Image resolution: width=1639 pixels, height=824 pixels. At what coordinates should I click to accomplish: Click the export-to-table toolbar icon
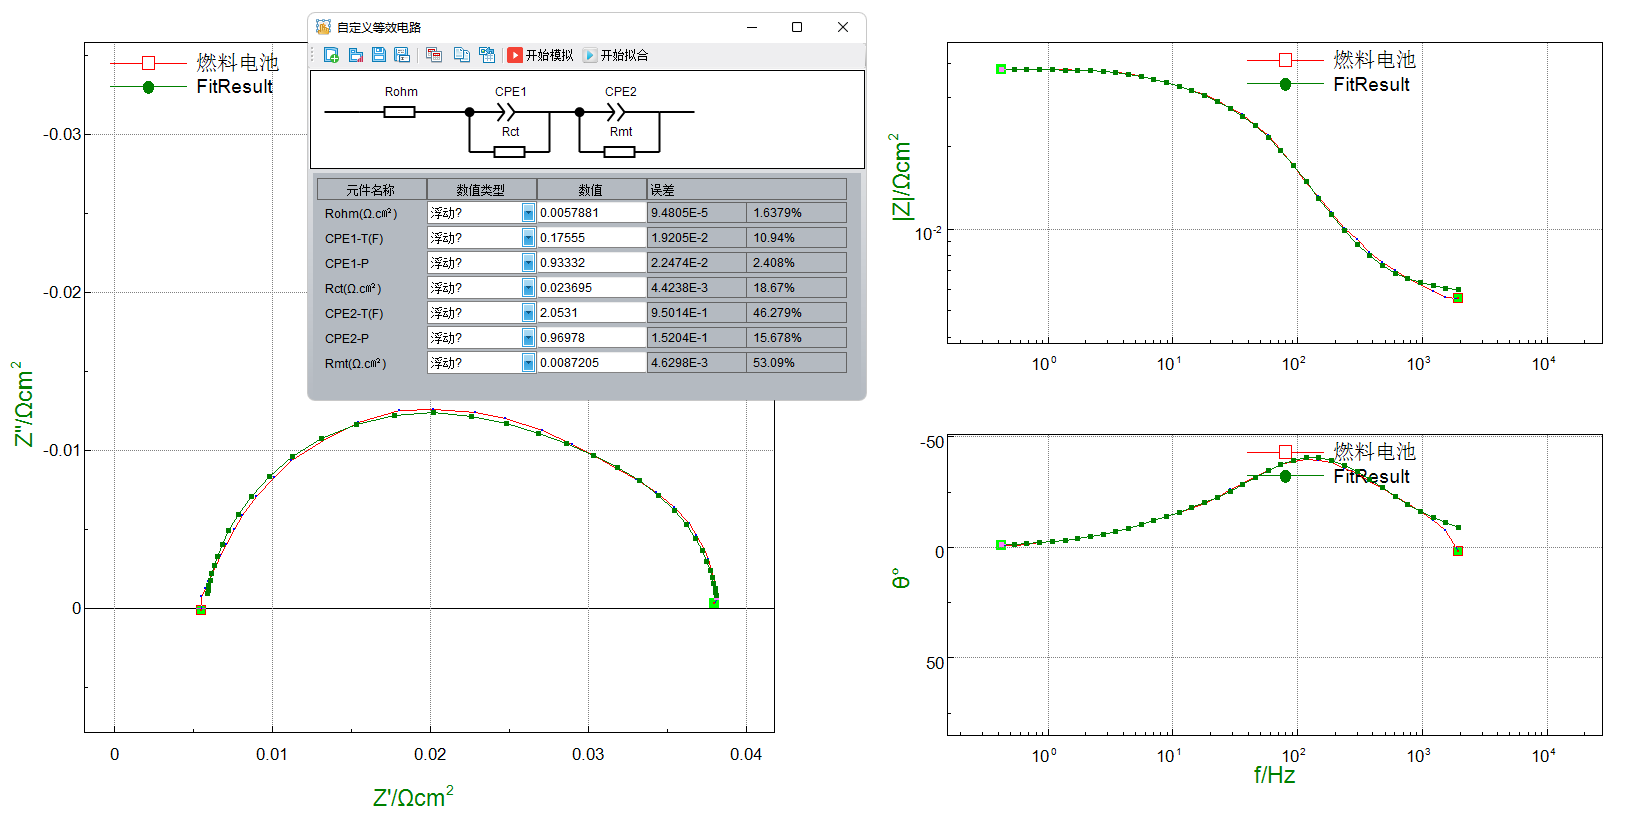coord(487,55)
